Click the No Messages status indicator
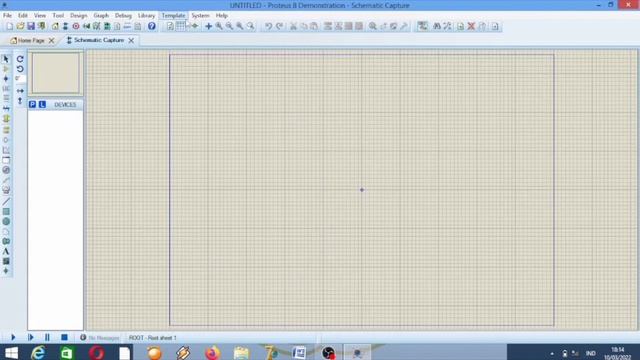The height and width of the screenshot is (360, 640). [x=100, y=338]
